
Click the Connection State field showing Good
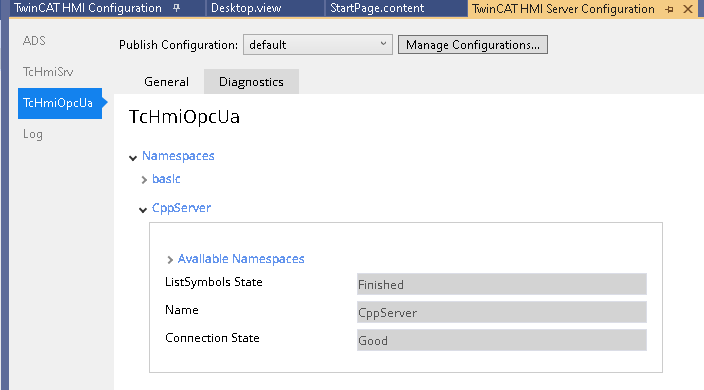(x=502, y=340)
